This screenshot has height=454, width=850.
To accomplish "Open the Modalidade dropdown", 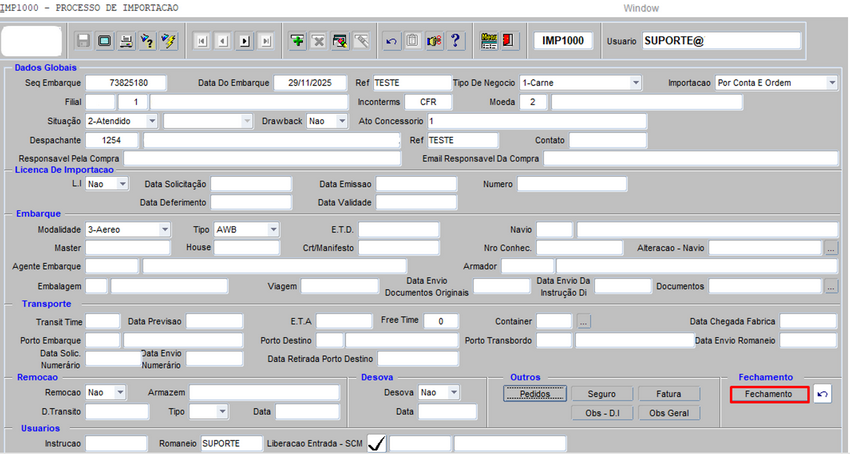I will tap(164, 229).
